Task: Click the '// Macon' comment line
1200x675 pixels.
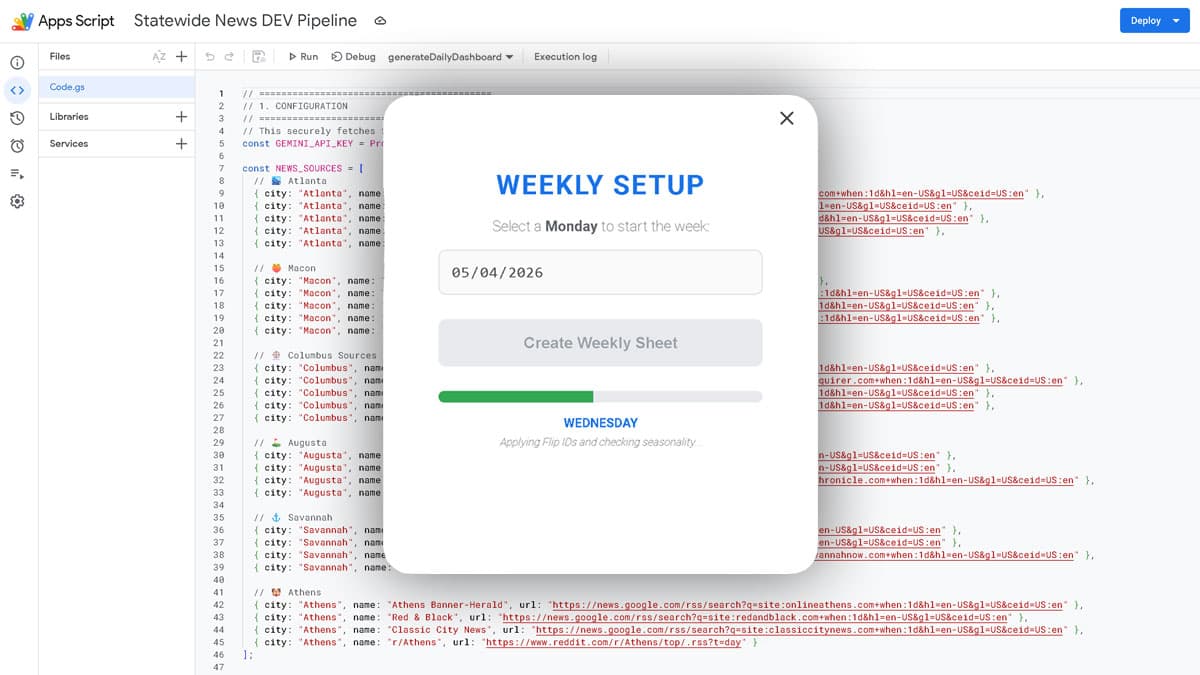Action: pyautogui.click(x=285, y=268)
